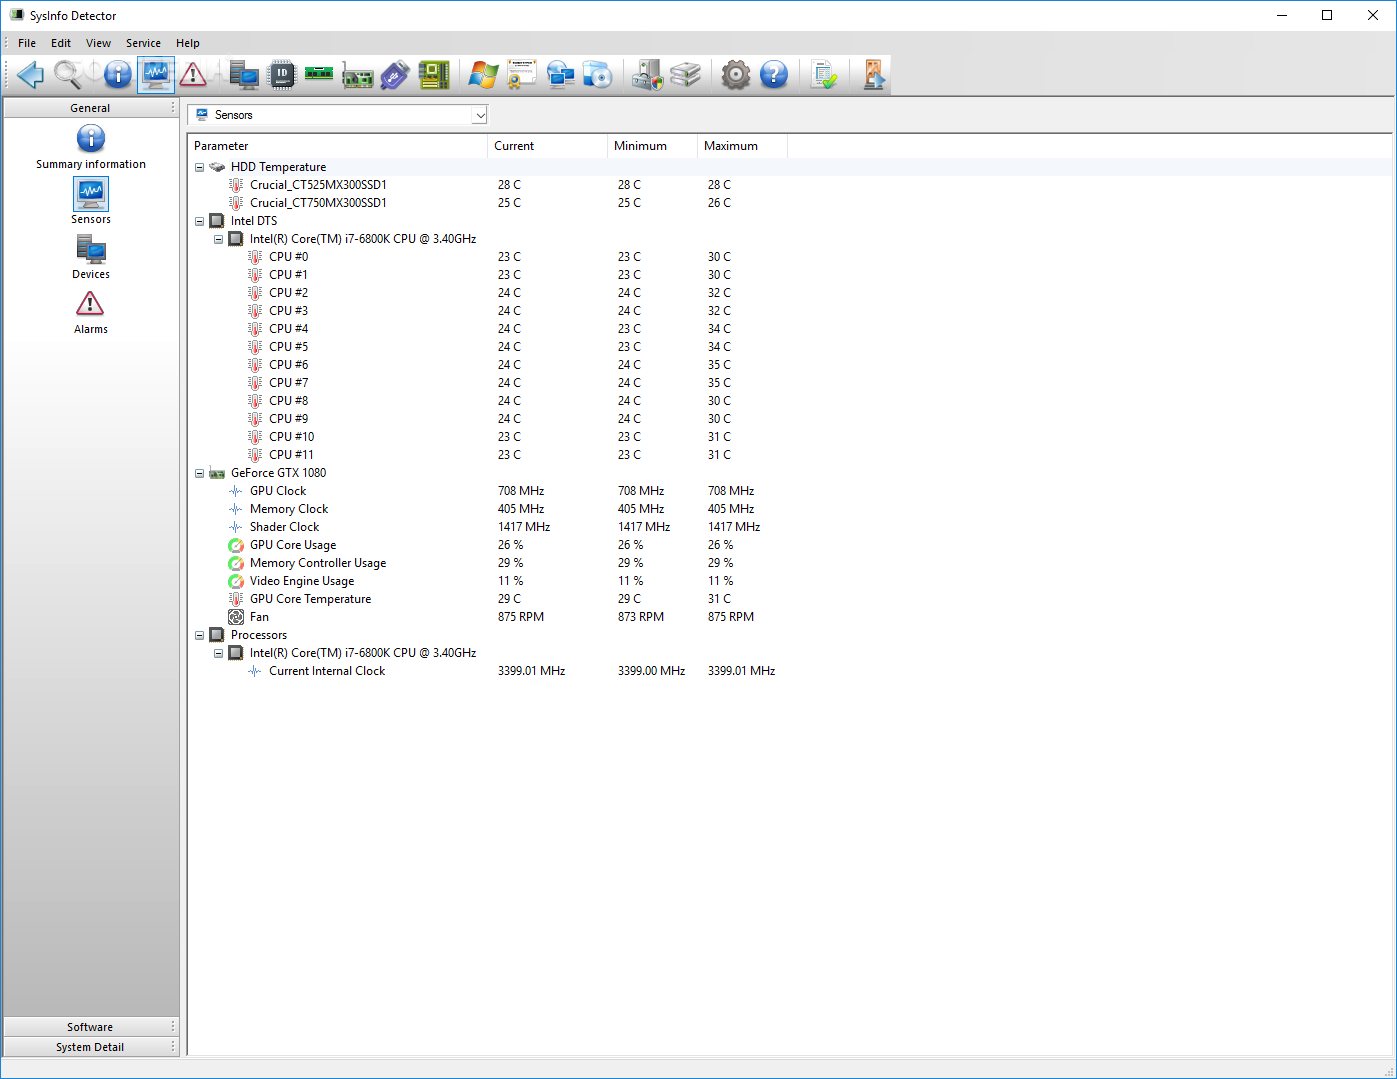Collapse the i7-6800K node under Processors
The image size is (1397, 1079).
(218, 653)
